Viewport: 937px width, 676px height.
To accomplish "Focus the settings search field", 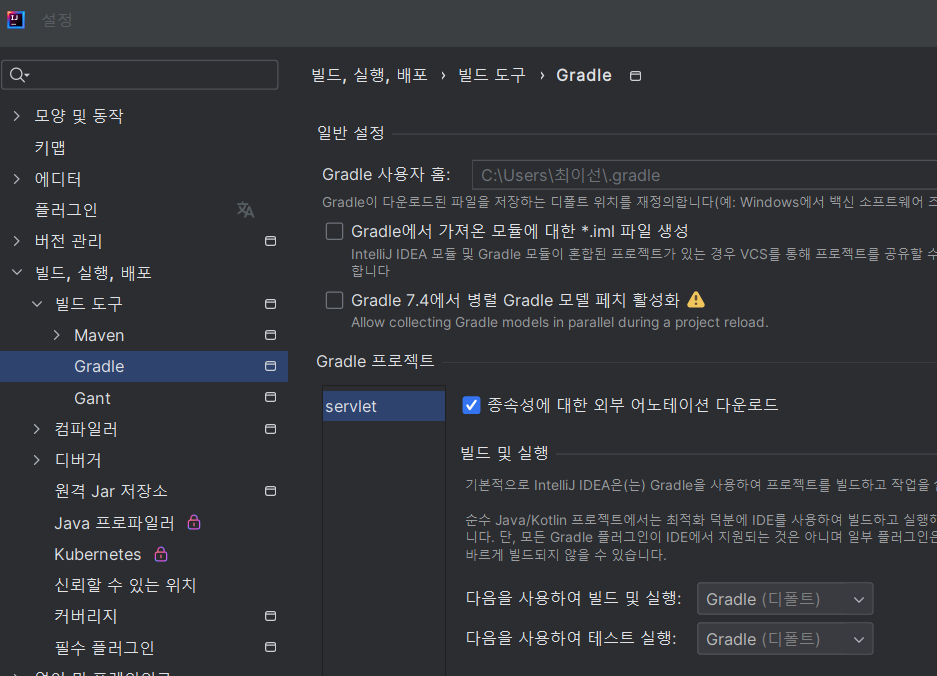I will click(x=140, y=75).
